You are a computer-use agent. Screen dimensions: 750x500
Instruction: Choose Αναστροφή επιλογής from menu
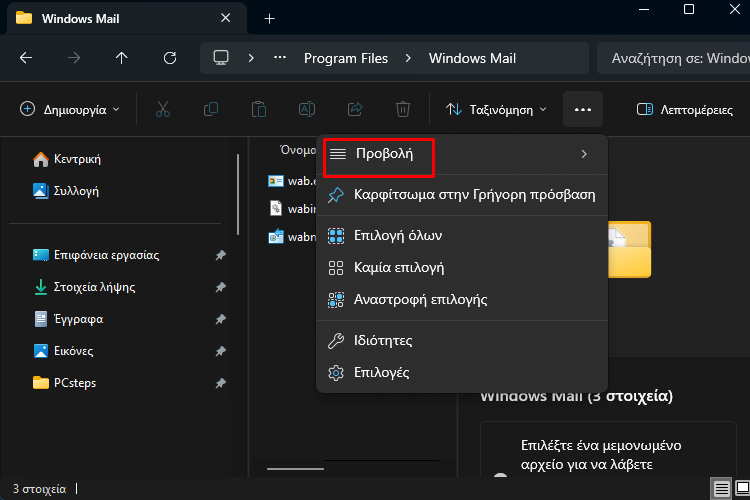pyautogui.click(x=463, y=300)
